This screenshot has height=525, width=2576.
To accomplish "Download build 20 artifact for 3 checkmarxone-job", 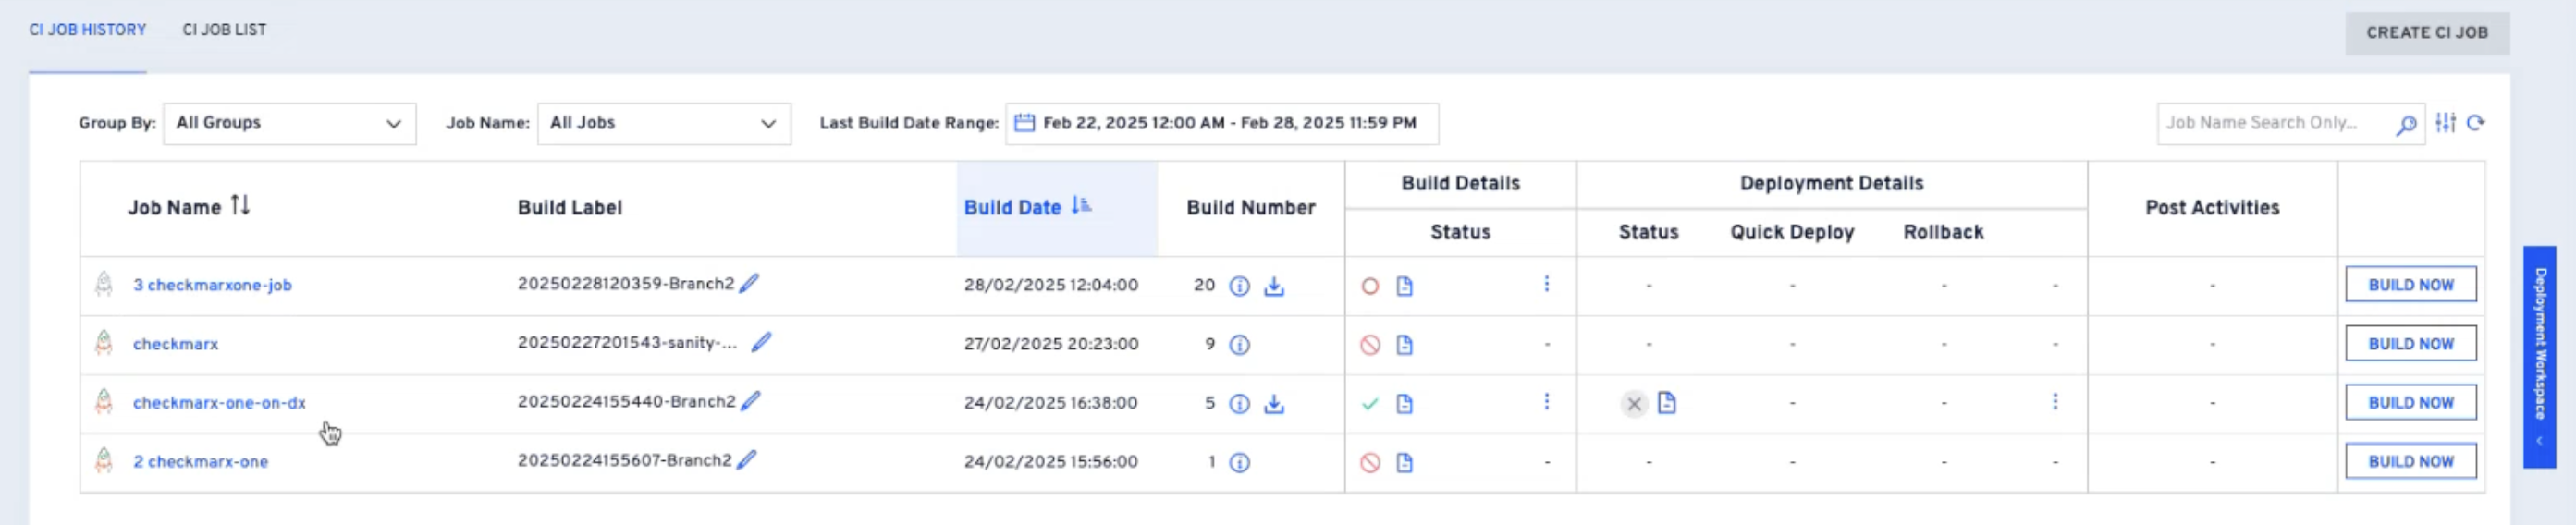I will [x=1273, y=286].
